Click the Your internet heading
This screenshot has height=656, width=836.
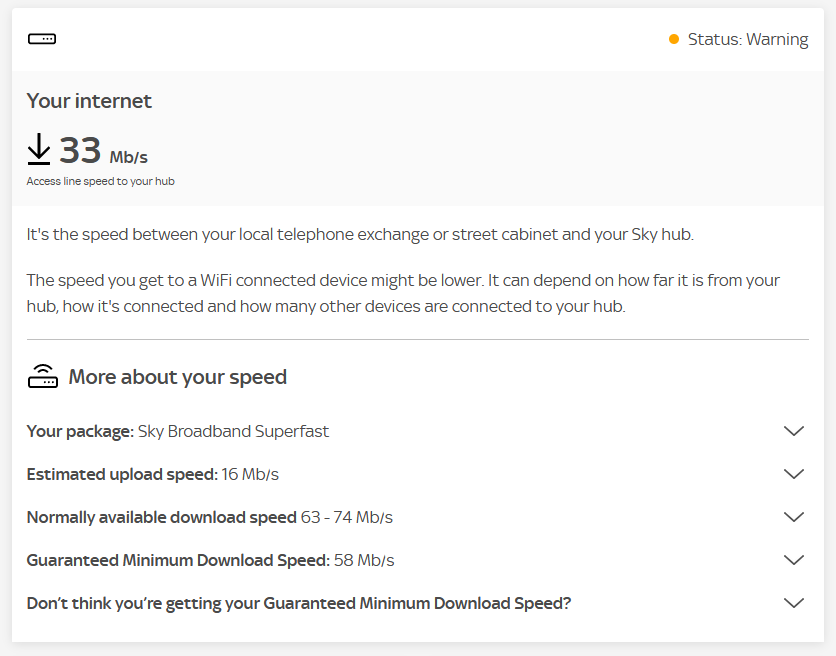pos(89,101)
